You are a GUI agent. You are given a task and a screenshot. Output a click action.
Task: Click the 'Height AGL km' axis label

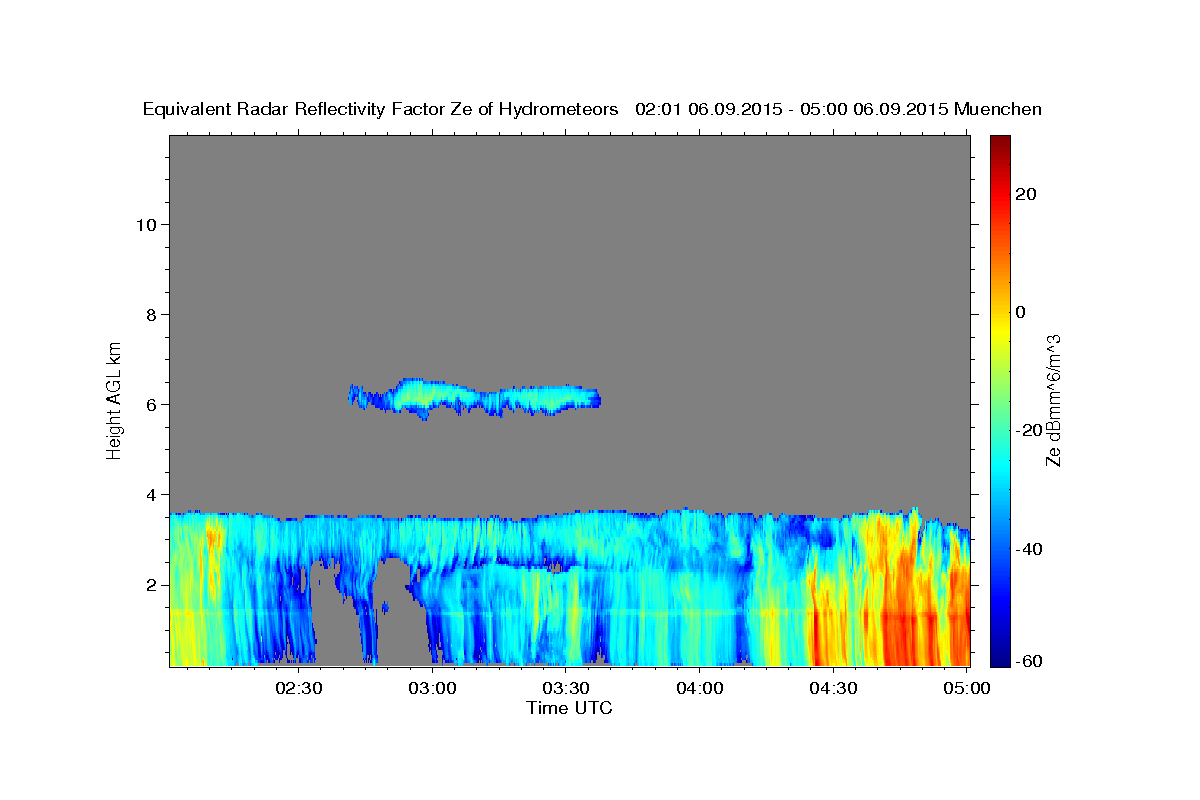click(115, 399)
